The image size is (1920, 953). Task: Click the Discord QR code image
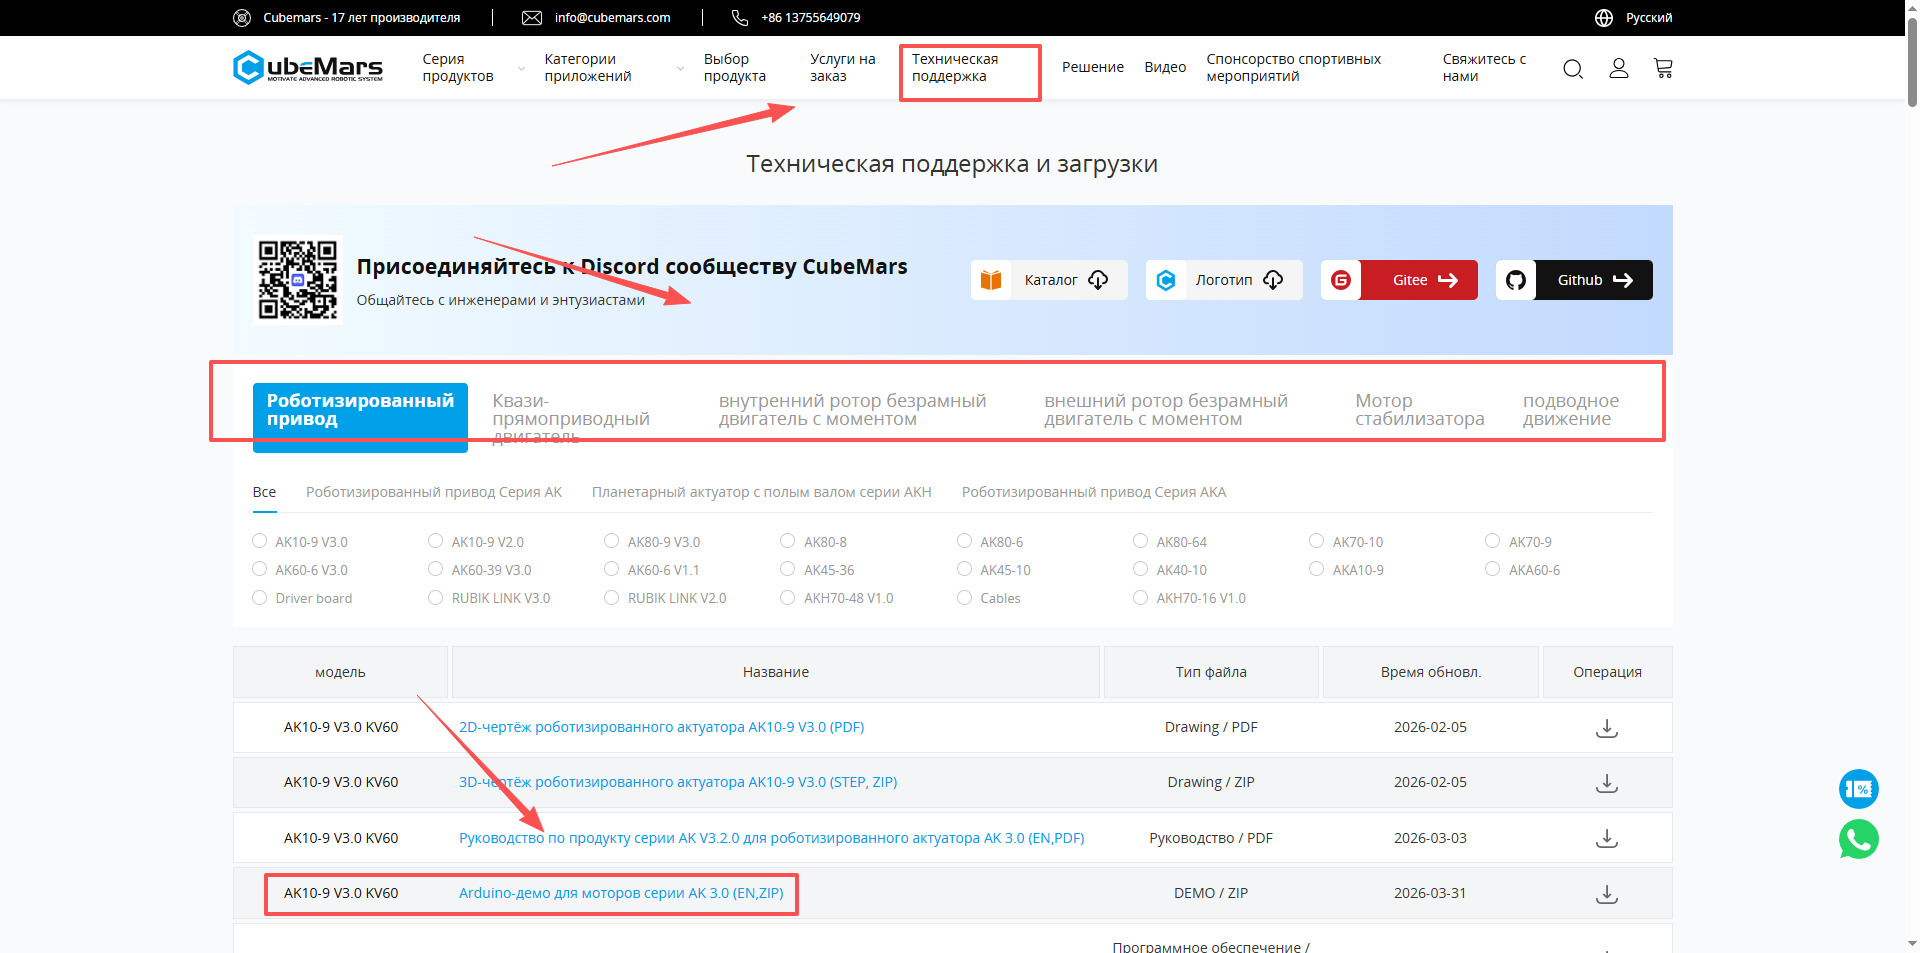click(x=297, y=280)
